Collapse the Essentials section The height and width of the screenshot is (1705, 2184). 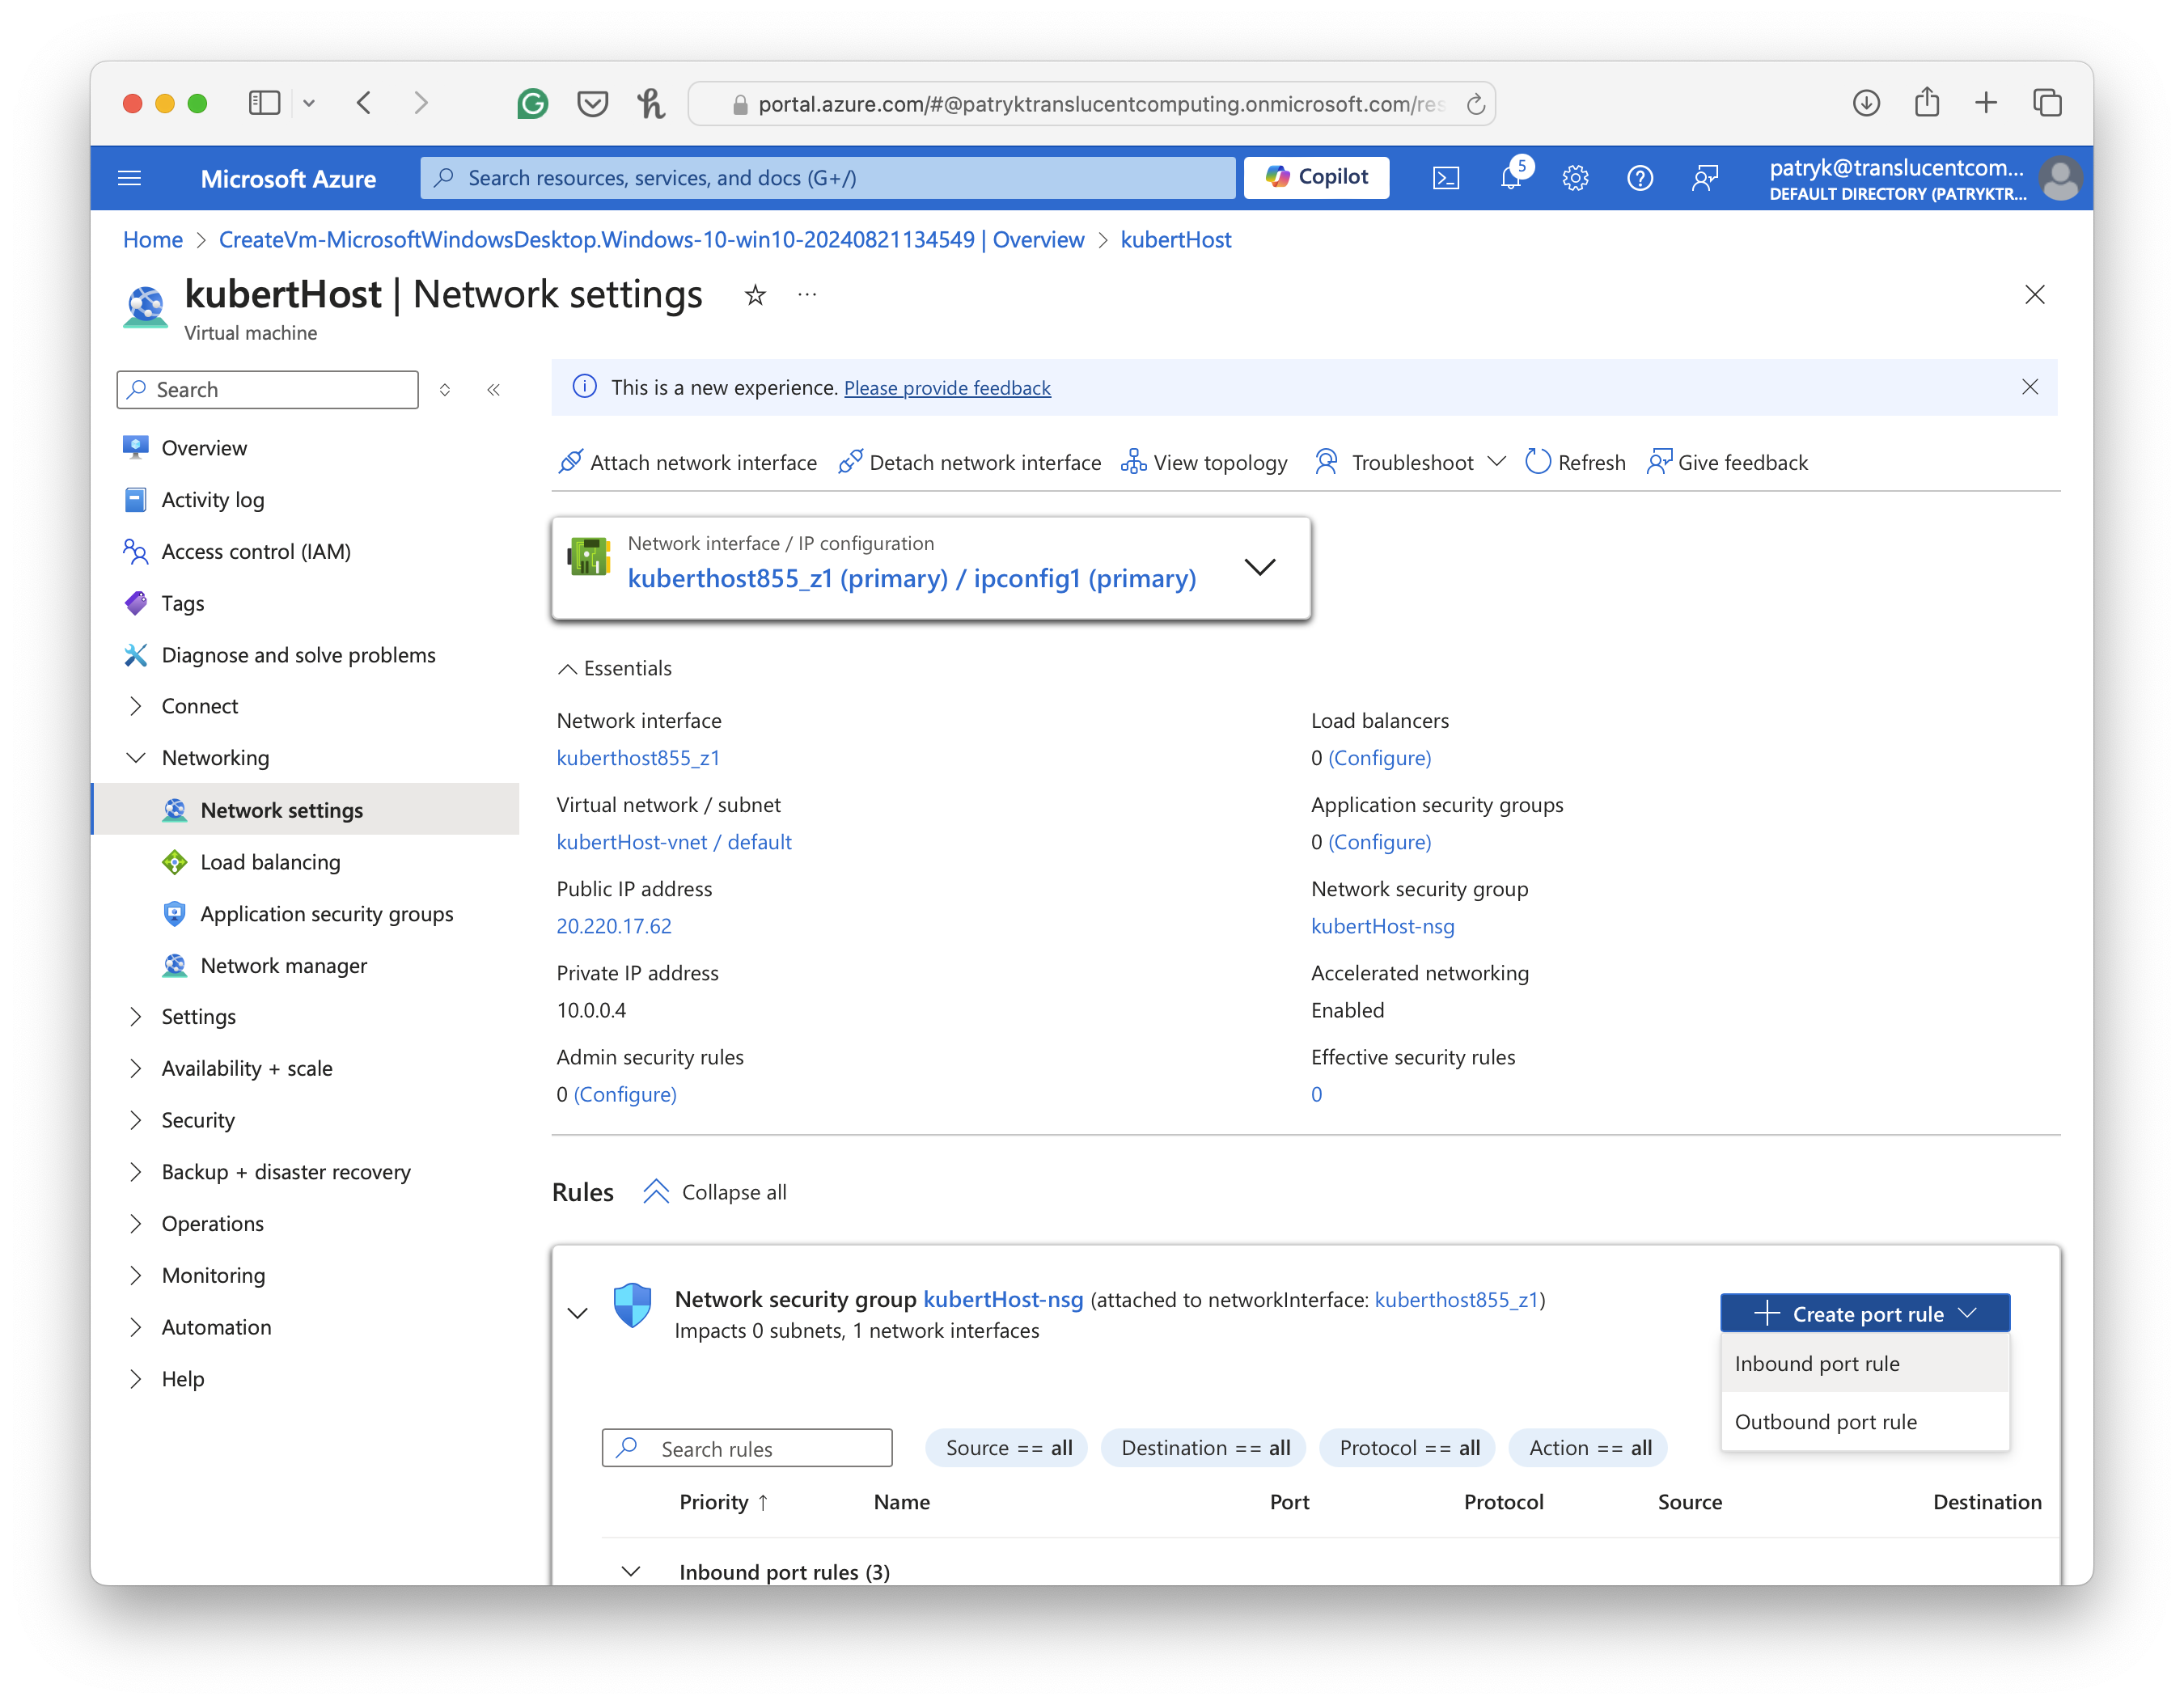pyautogui.click(x=615, y=668)
